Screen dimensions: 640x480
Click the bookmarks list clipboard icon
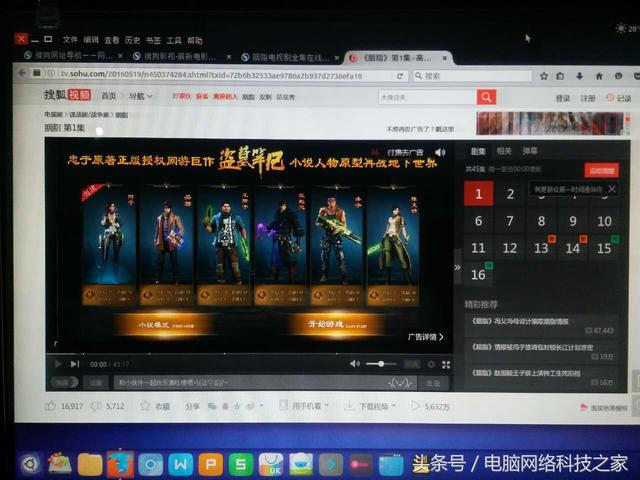(561, 76)
